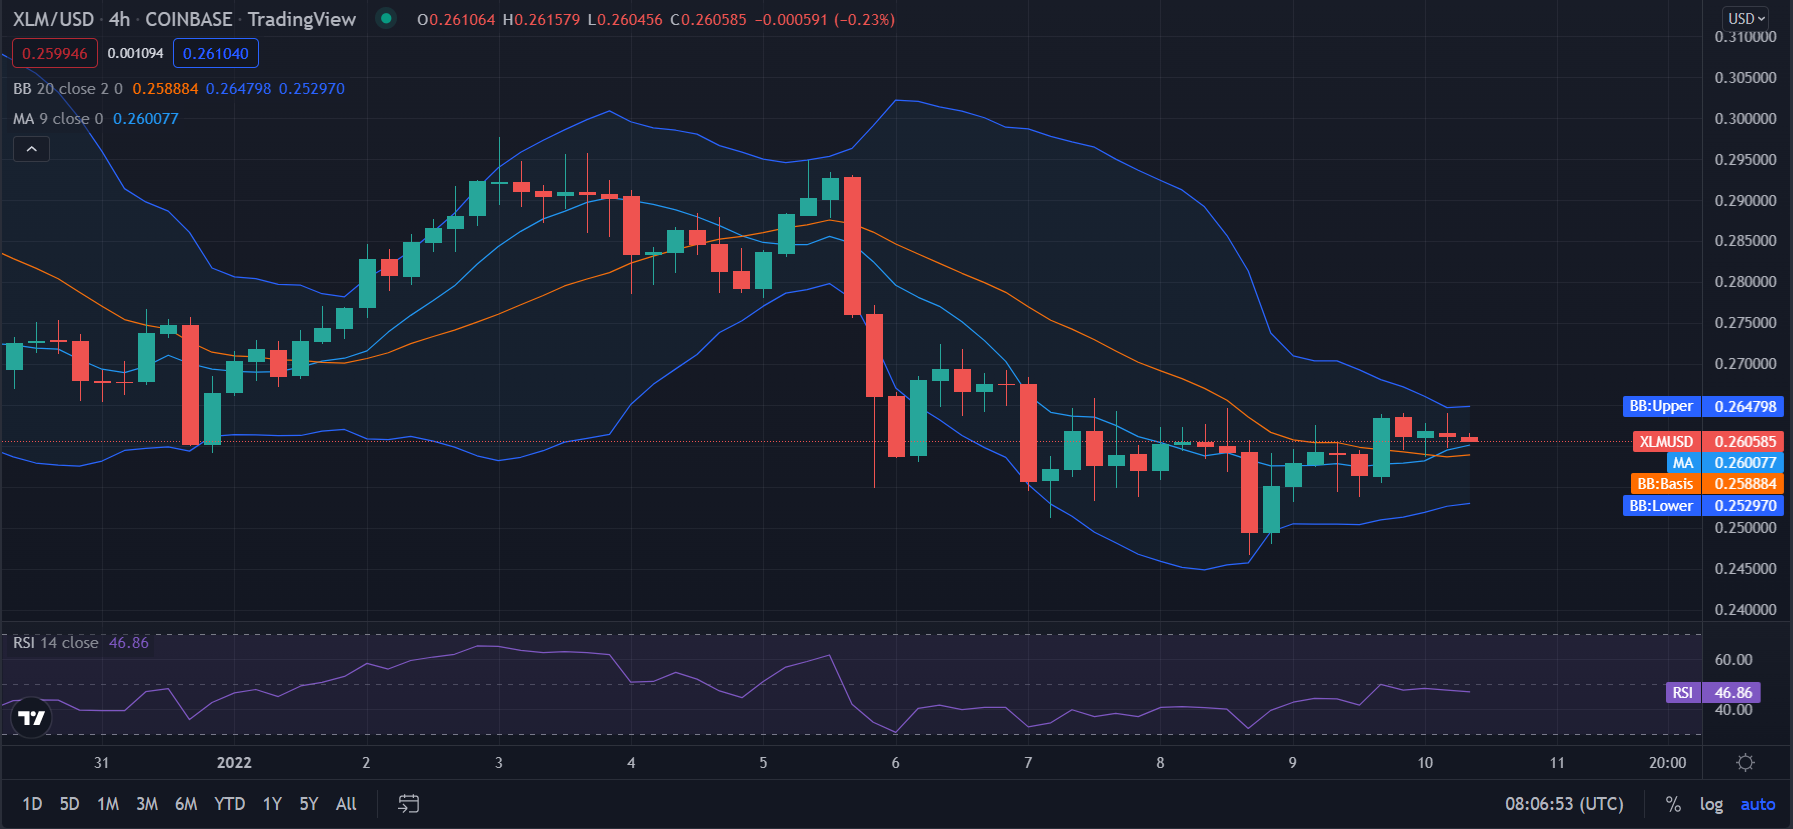This screenshot has height=829, width=1793.
Task: Click the XLM/USD symbol title
Action: (x=54, y=19)
